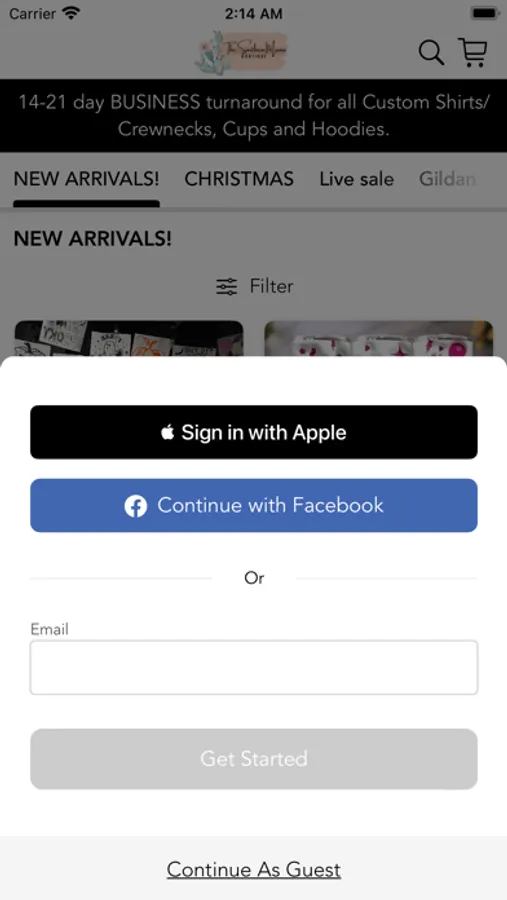Open the first product thumbnail with stickers
This screenshot has width=507, height=900.
129,339
